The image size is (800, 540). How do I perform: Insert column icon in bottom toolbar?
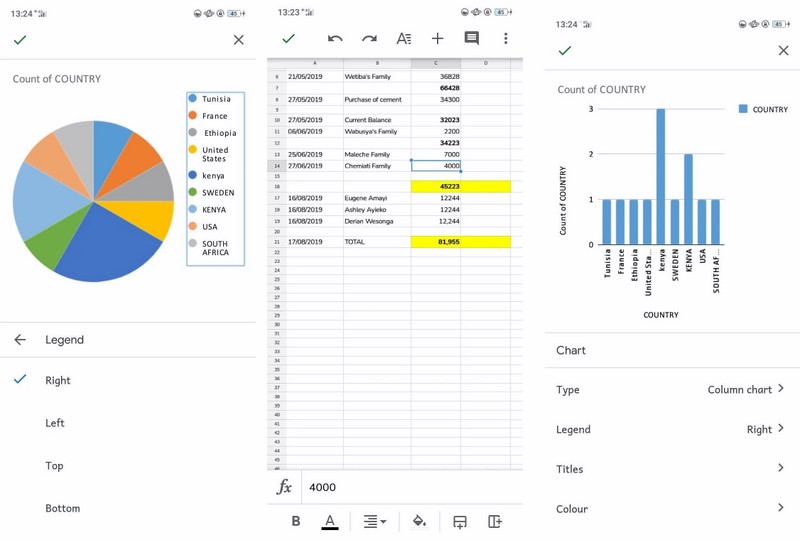coord(495,521)
